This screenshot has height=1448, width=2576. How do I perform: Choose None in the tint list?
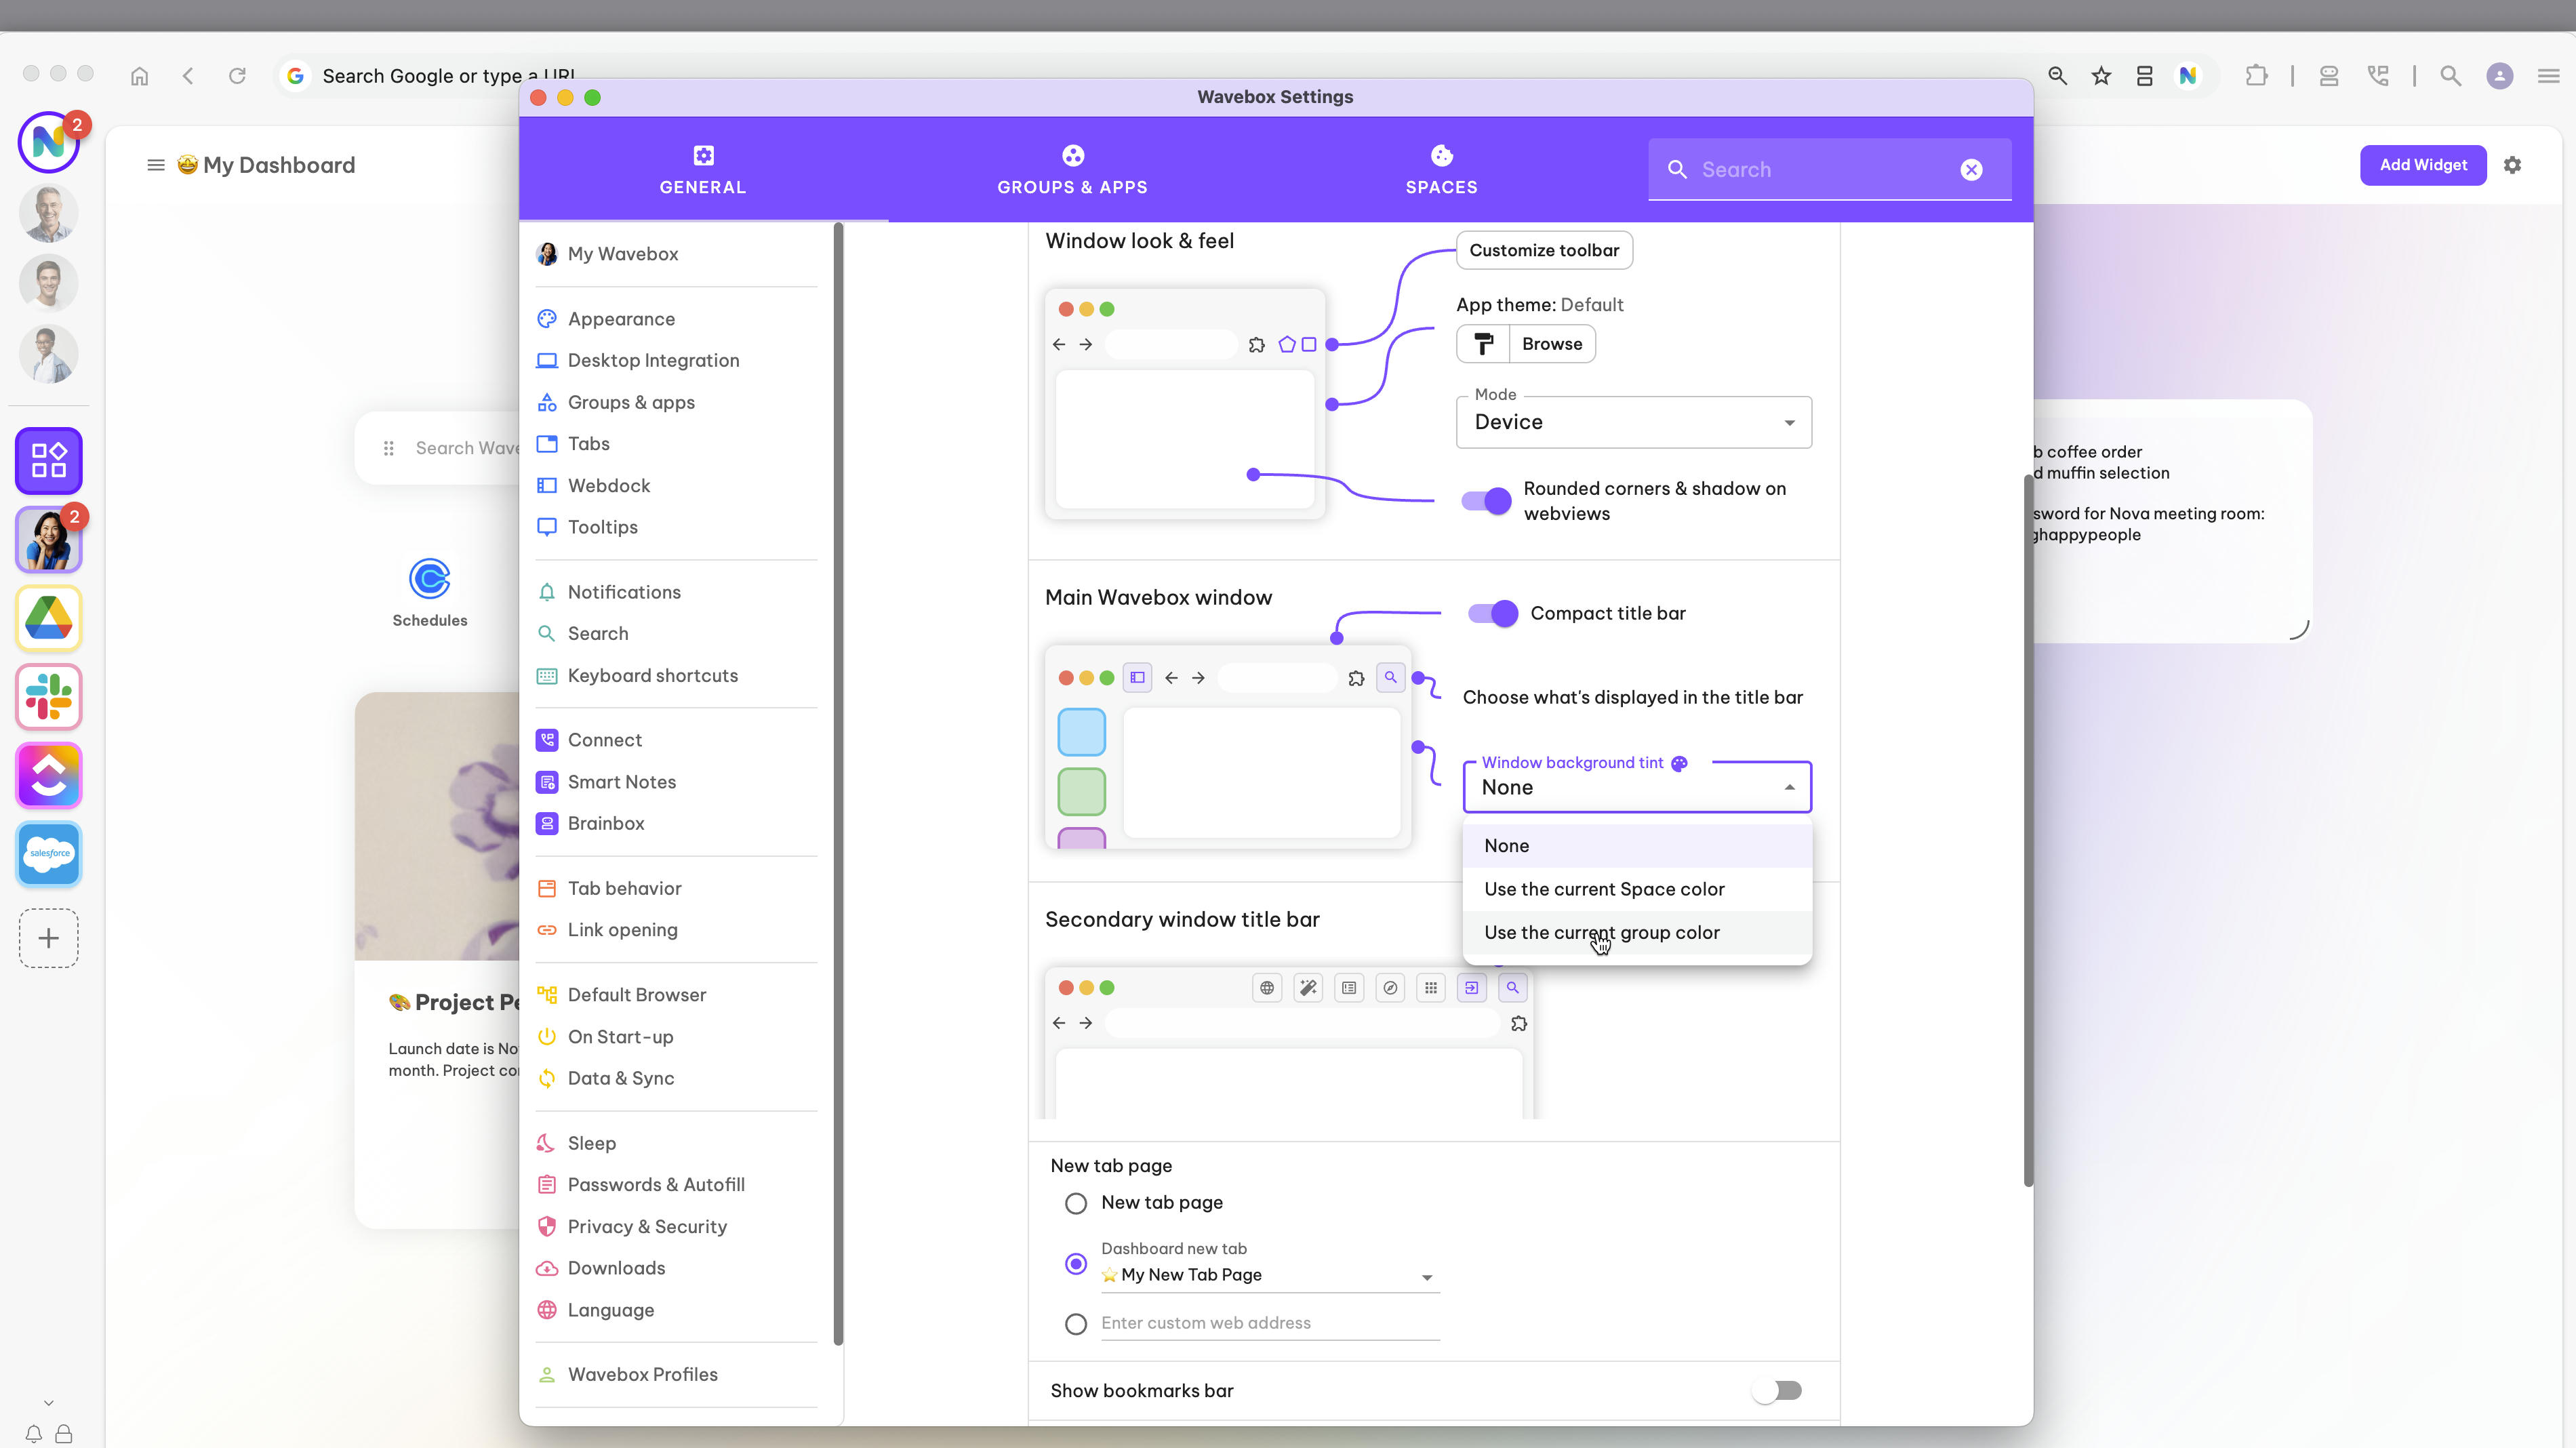coord(1636,846)
